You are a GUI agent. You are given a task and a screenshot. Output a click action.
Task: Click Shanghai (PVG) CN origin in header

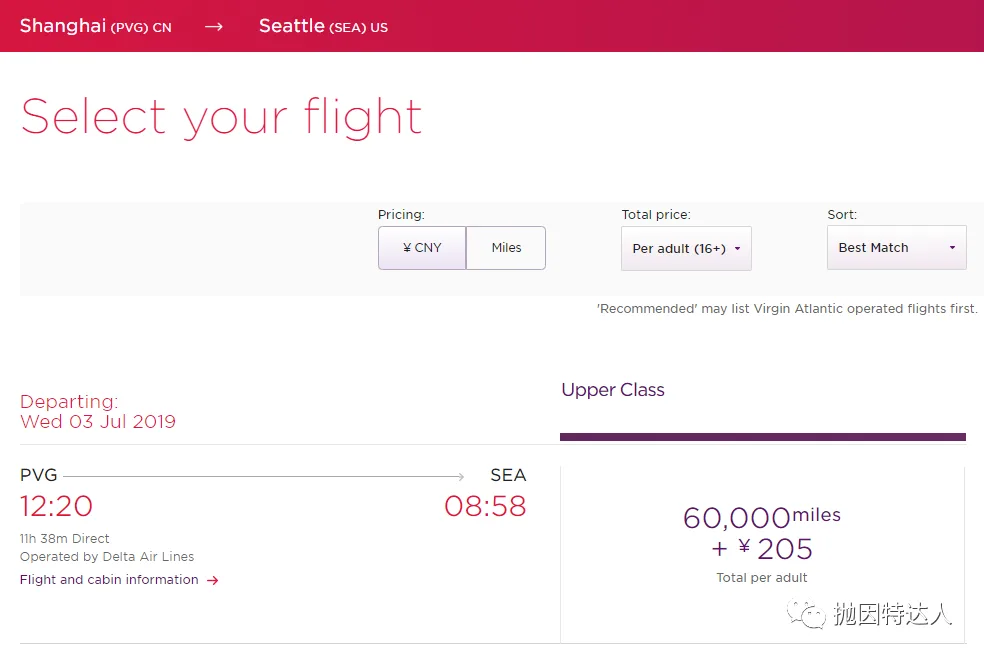coord(95,26)
